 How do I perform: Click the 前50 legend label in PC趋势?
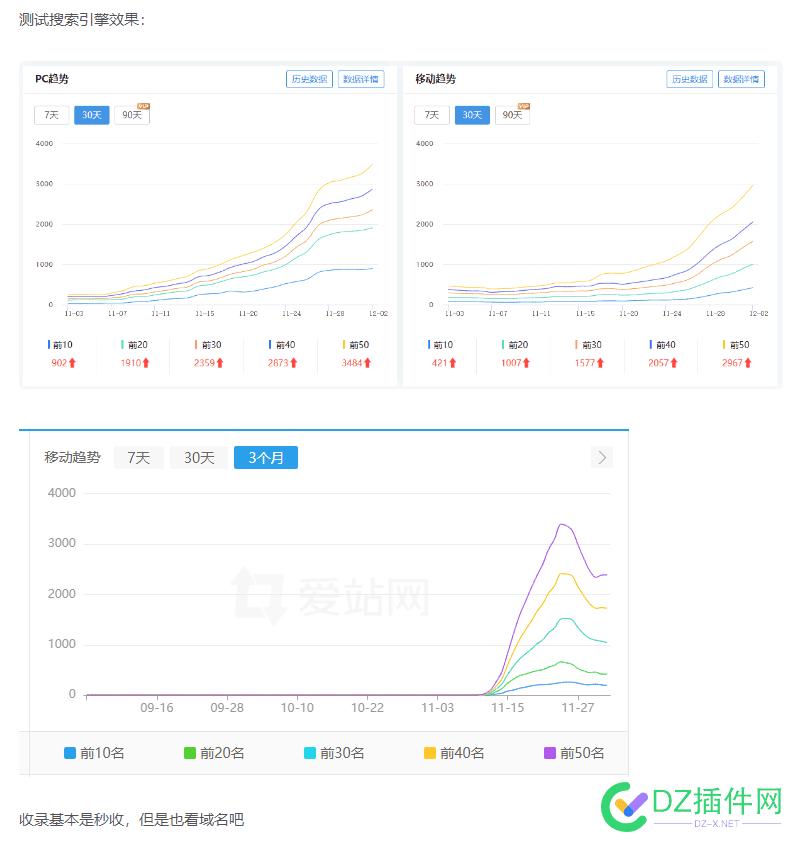(x=359, y=345)
